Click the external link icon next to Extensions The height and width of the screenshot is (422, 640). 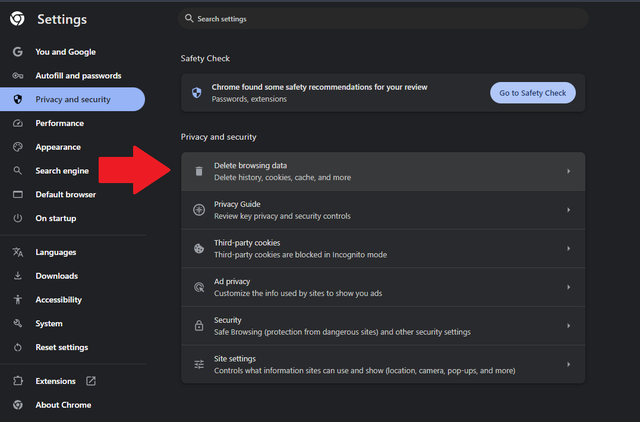coord(91,381)
